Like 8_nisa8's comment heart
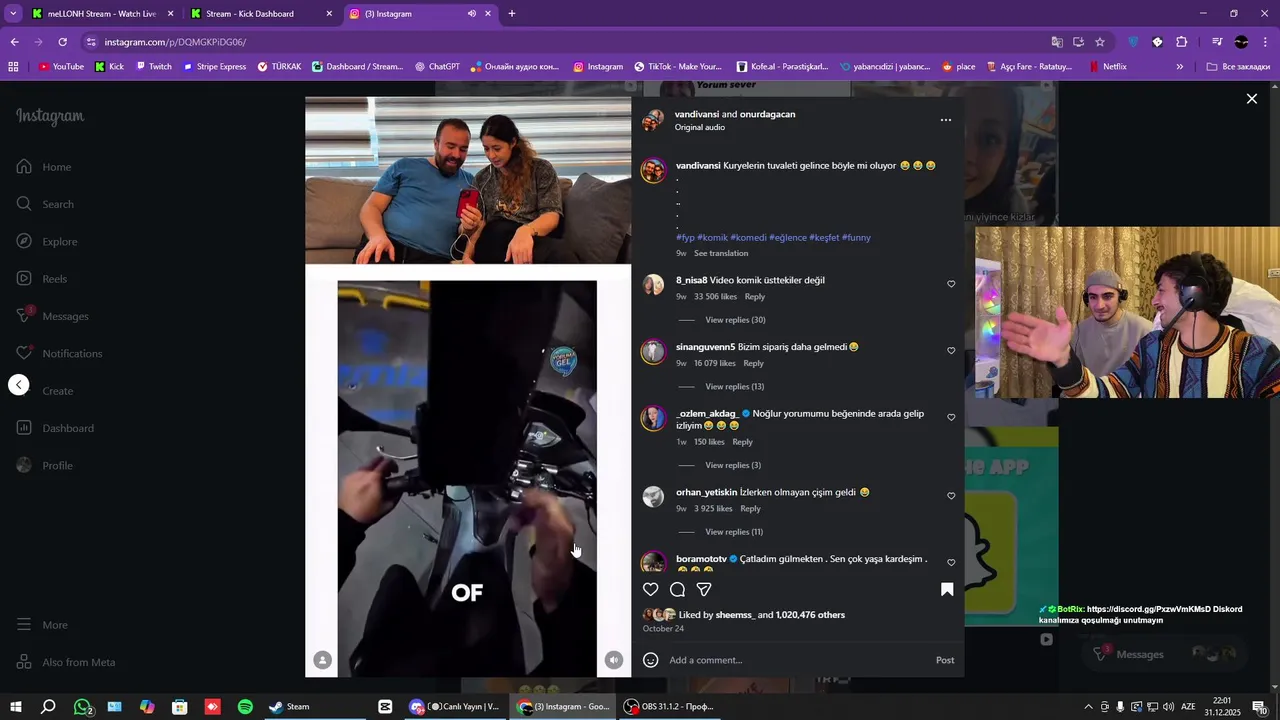Viewport: 1280px width, 720px height. (951, 284)
